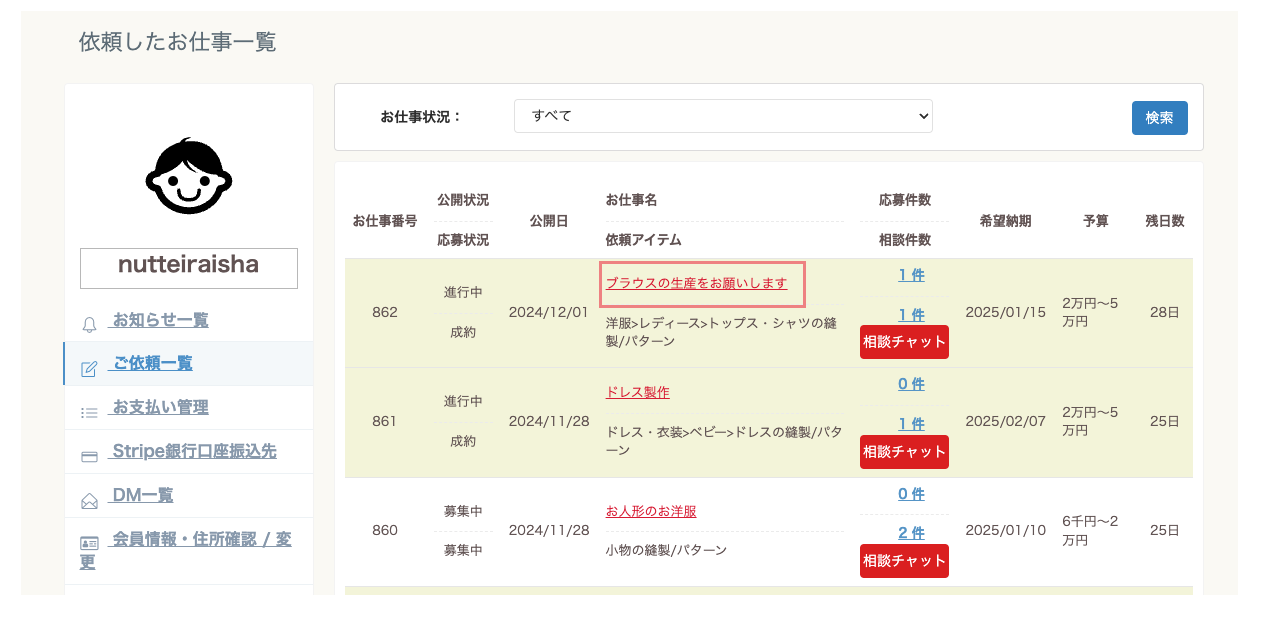Open お知らせ一覧 in the sidebar
1274x631 pixels.
click(x=160, y=320)
